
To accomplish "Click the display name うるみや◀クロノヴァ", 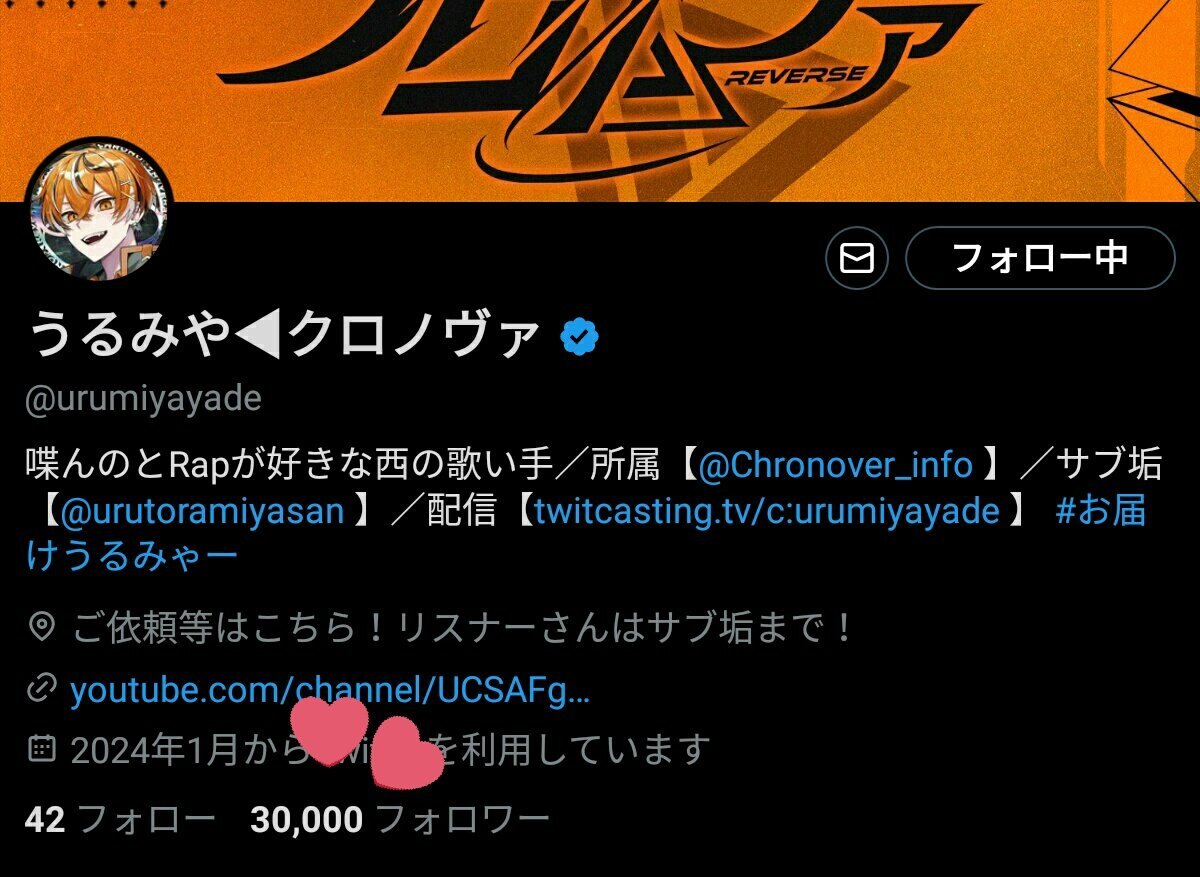I will (284, 336).
